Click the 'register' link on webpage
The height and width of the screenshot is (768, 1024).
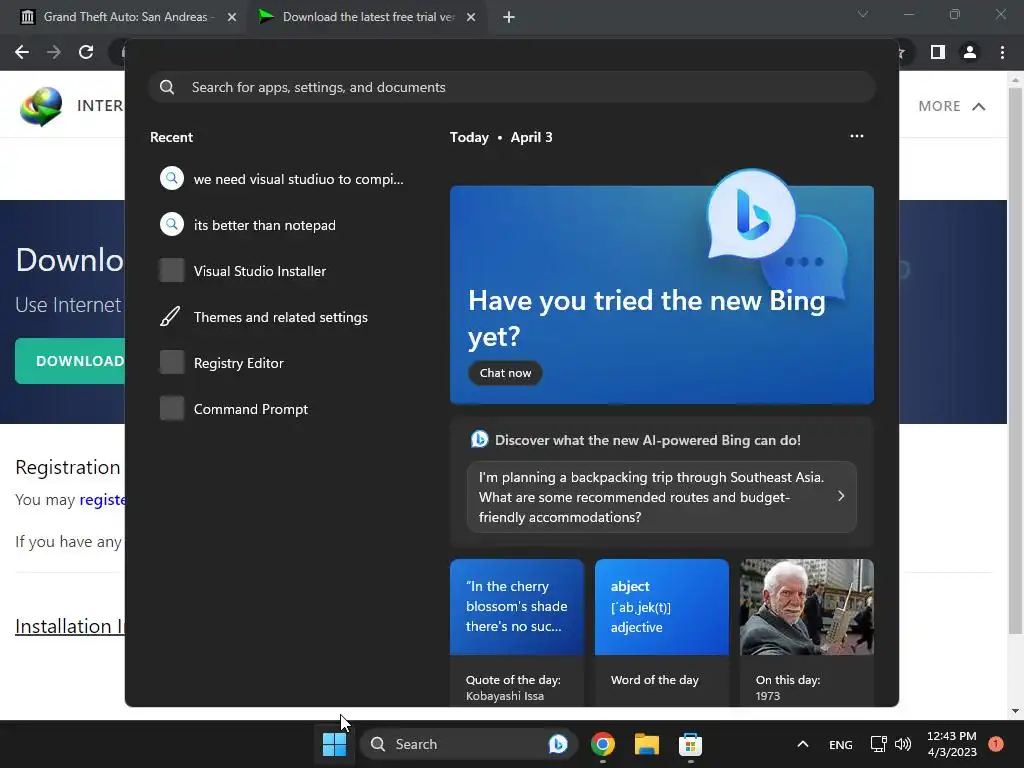coord(102,500)
